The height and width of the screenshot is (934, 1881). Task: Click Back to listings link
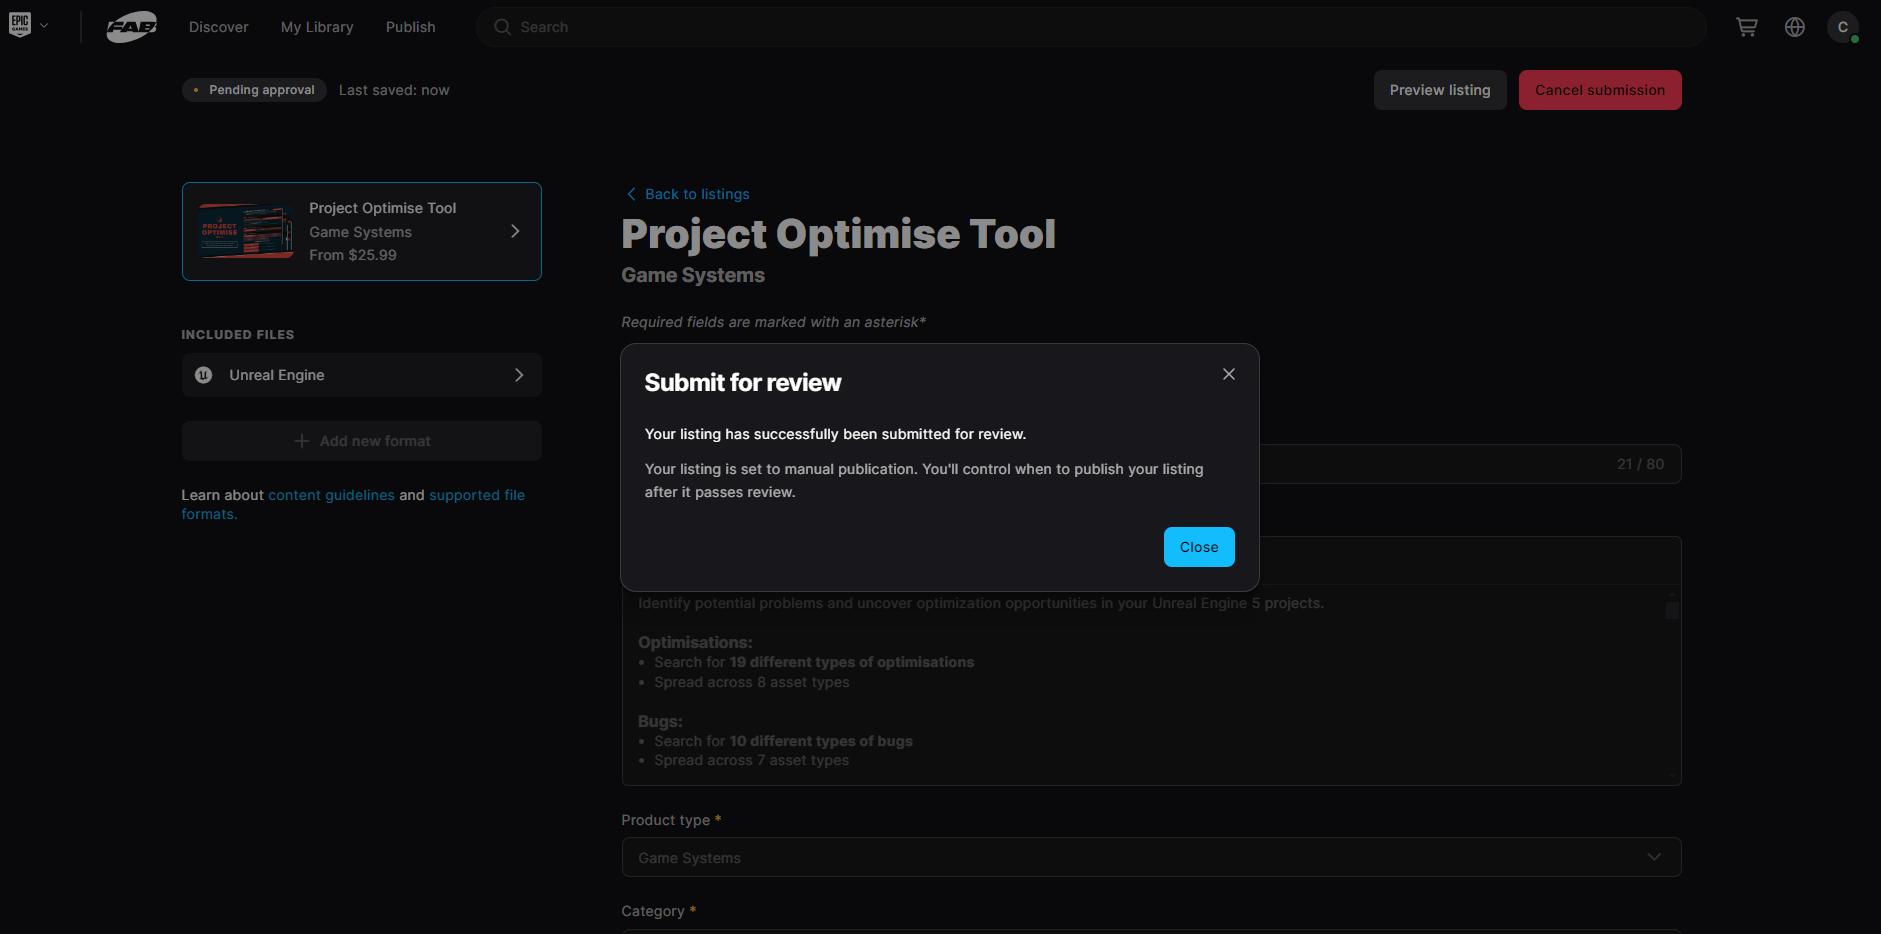(x=697, y=194)
